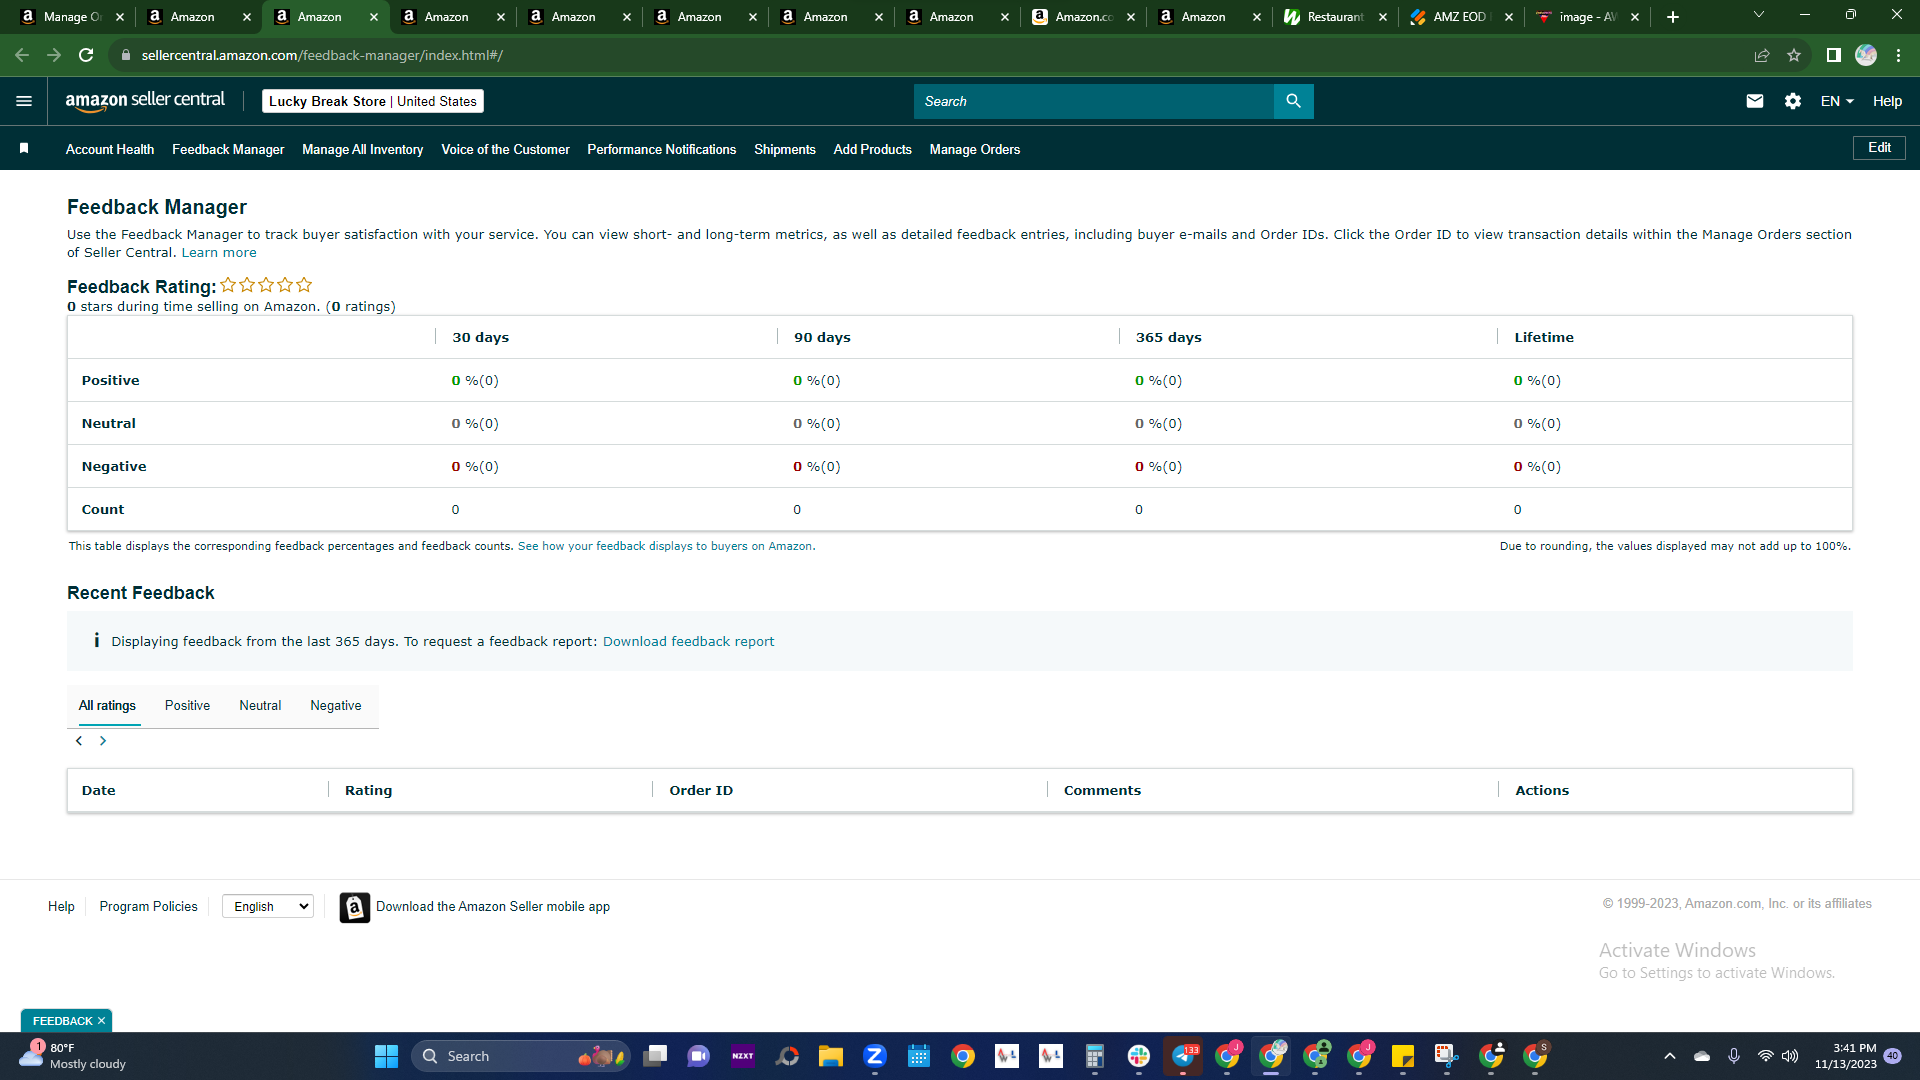Launch Zoom from the taskbar
This screenshot has width=1920, height=1080.
point(875,1056)
